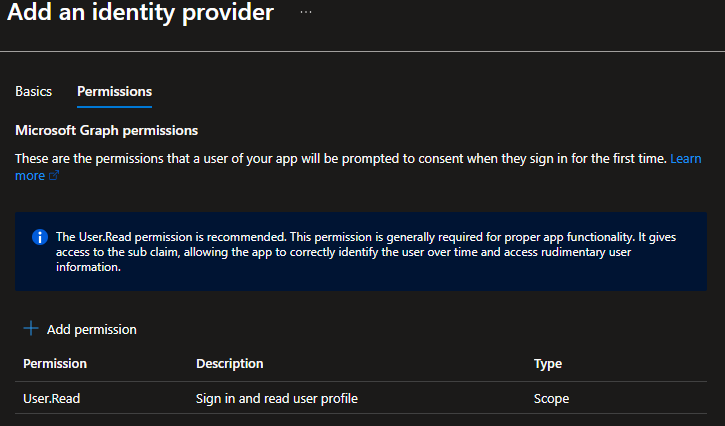Viewport: 725px width, 426px height.
Task: Select the User.Read permission entry in table
Action: click(x=52, y=398)
